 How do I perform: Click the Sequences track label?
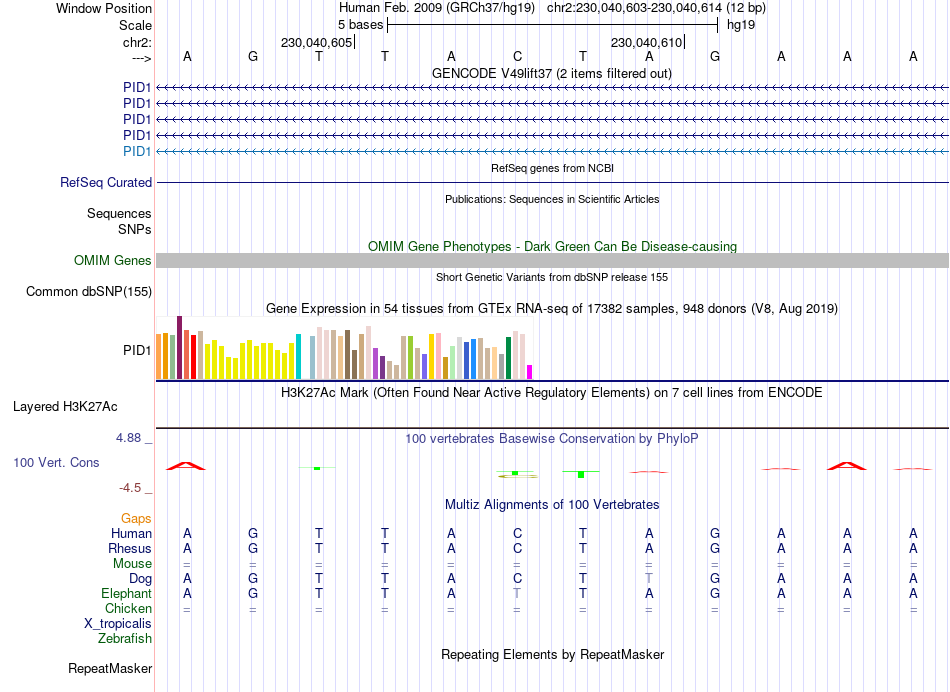coord(119,213)
